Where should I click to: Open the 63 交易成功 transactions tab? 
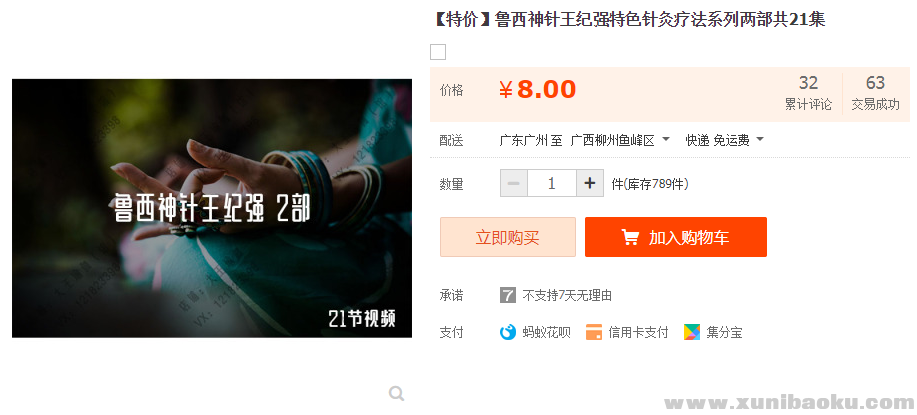[875, 93]
